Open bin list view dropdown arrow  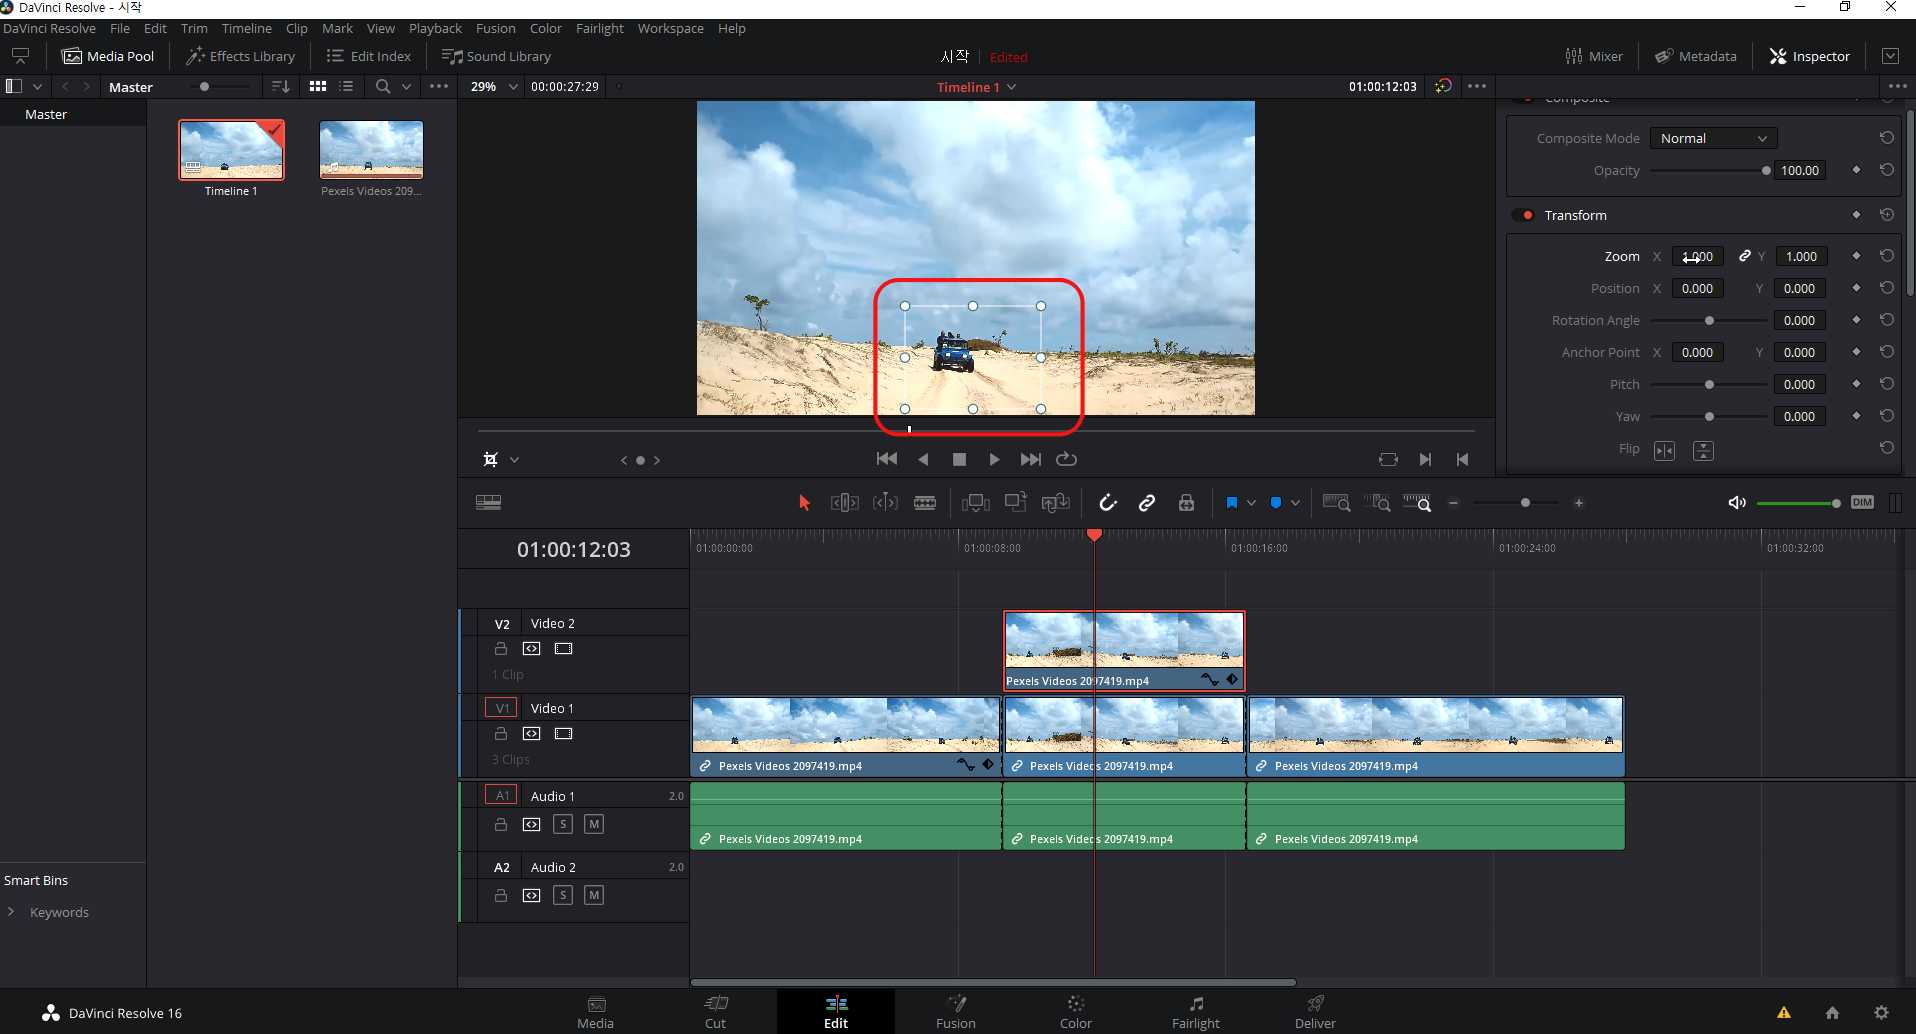coord(37,87)
